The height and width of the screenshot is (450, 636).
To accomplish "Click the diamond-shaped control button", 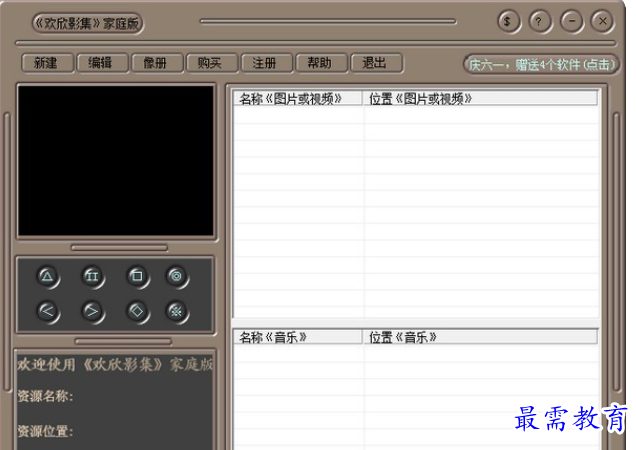I will pyautogui.click(x=137, y=312).
